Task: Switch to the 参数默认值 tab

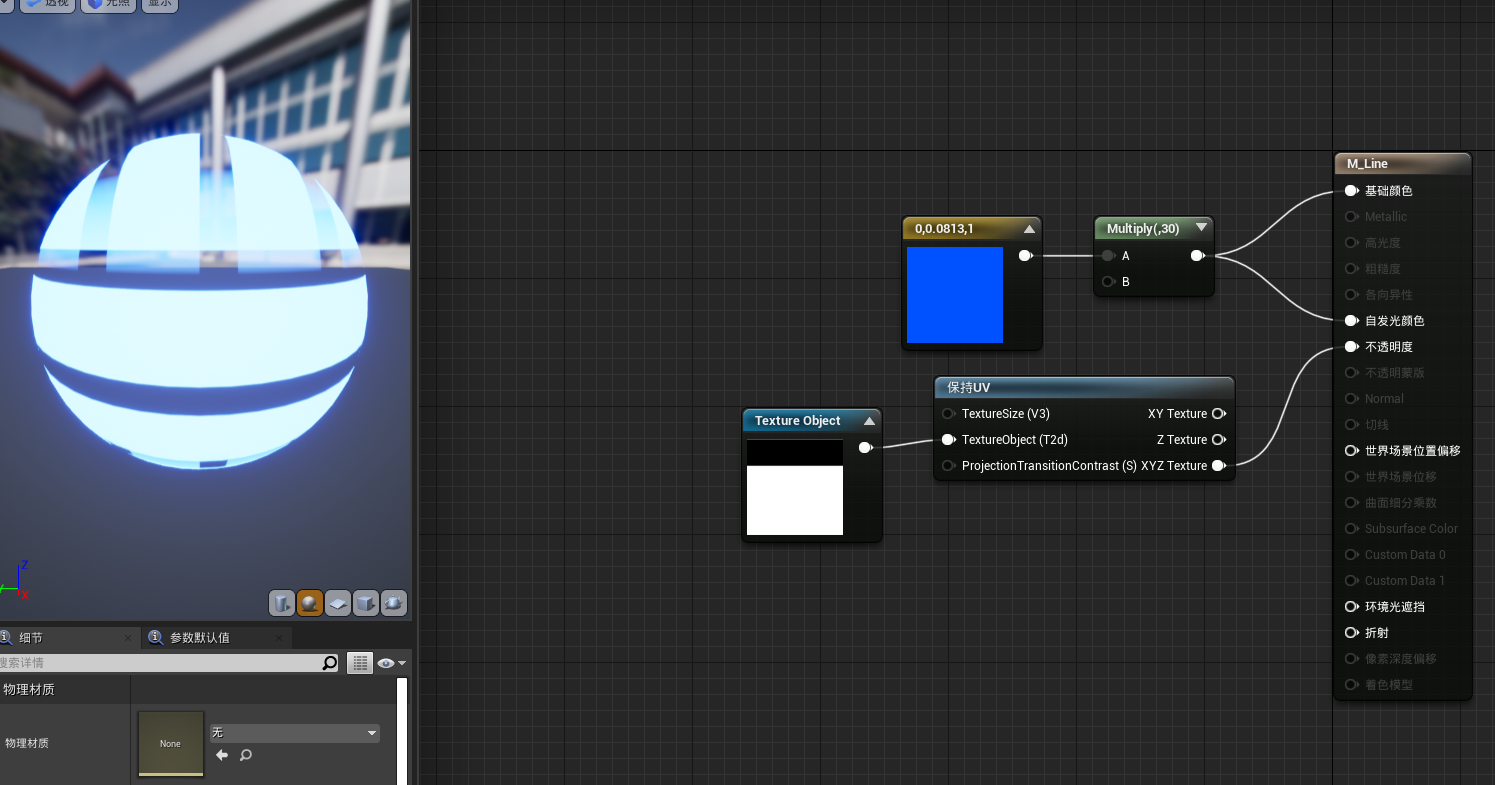Action: [216, 637]
